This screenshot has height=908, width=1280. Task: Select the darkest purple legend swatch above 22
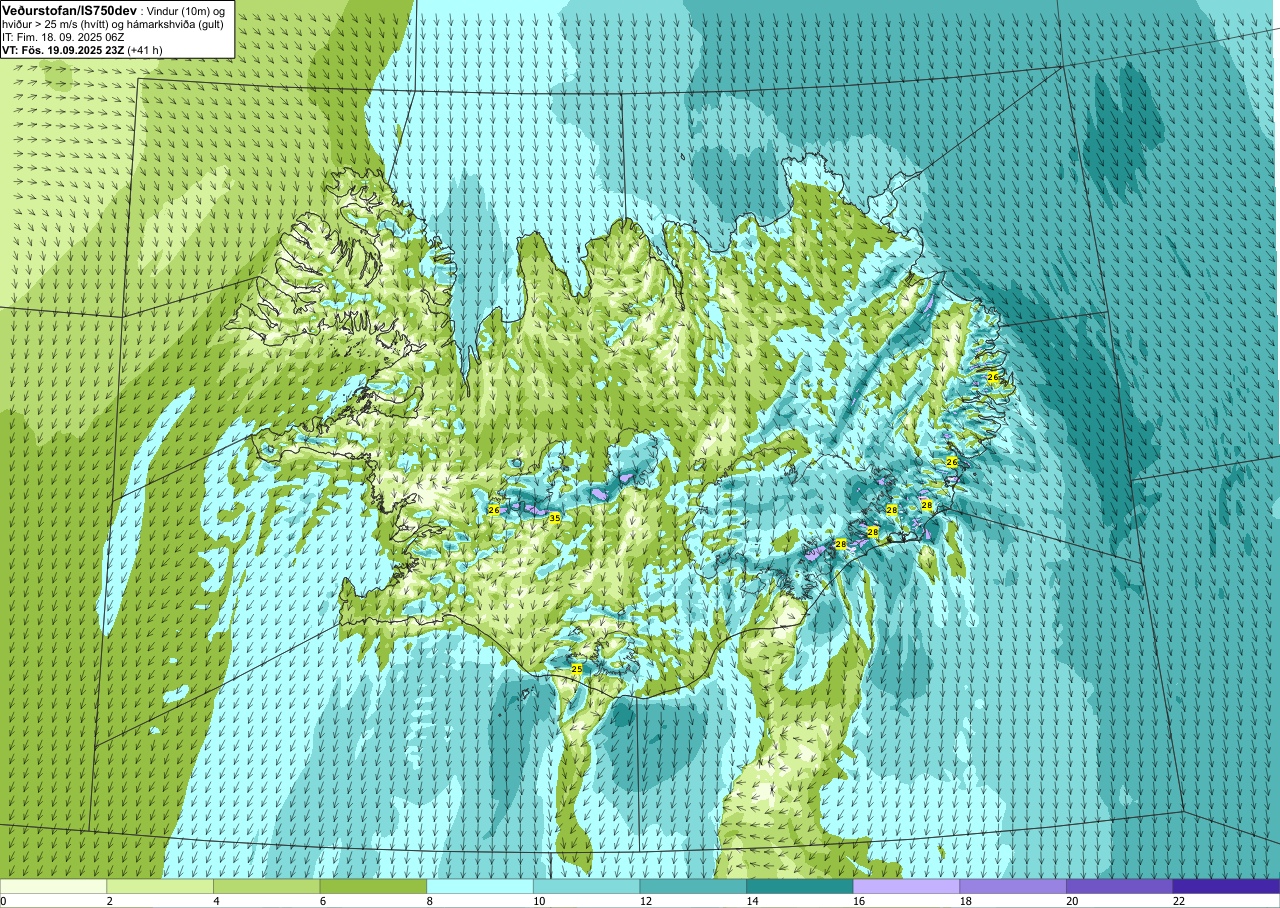(1227, 886)
